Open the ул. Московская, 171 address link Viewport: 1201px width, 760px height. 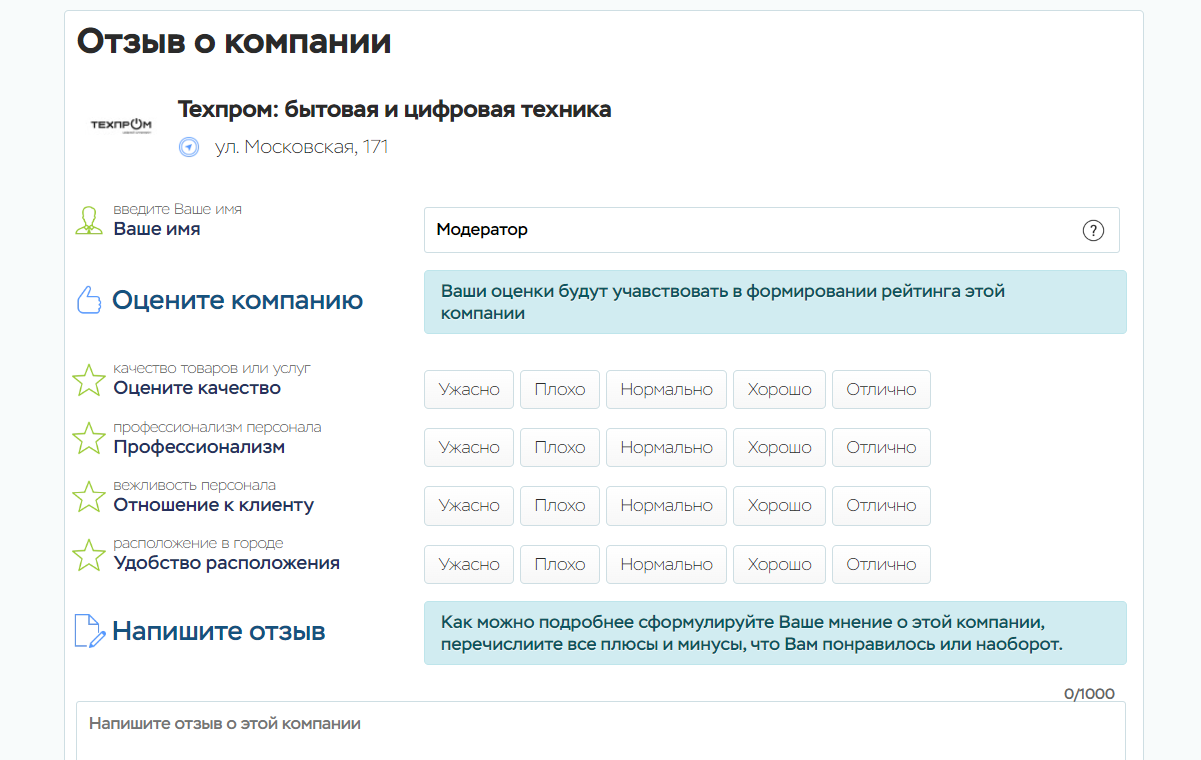301,147
